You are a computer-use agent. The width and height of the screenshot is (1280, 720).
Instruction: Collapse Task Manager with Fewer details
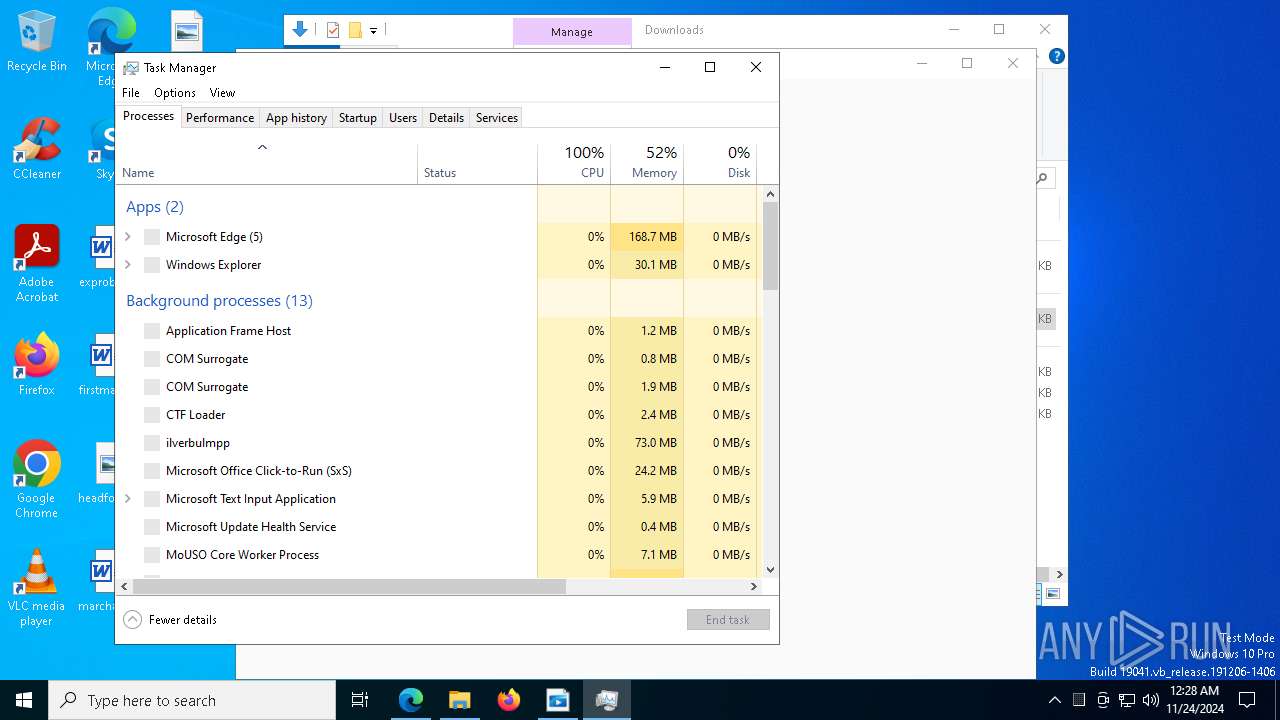point(170,620)
